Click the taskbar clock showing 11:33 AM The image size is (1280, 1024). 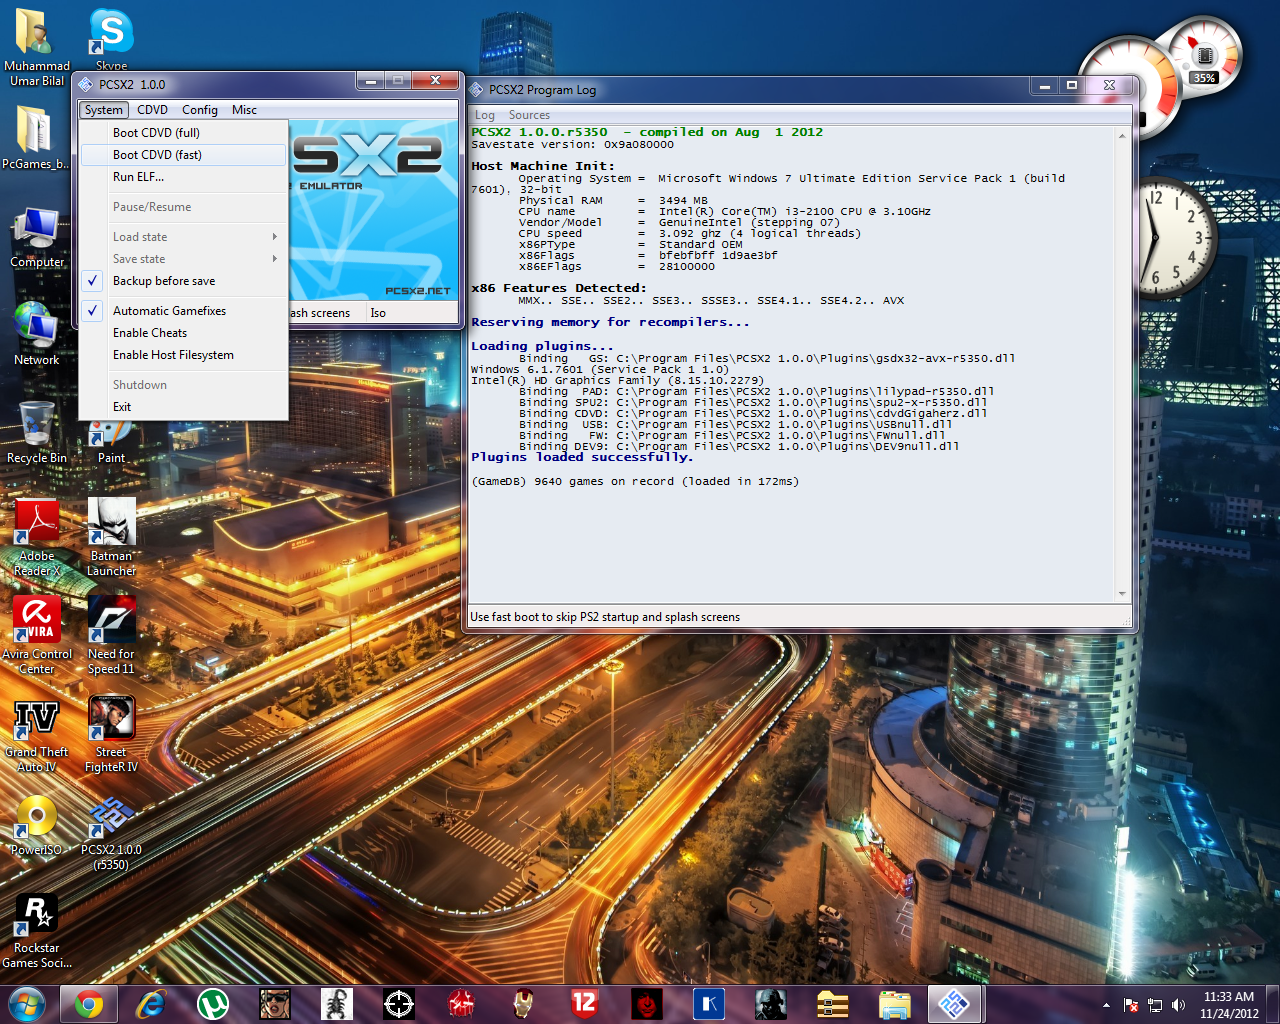(1229, 1005)
